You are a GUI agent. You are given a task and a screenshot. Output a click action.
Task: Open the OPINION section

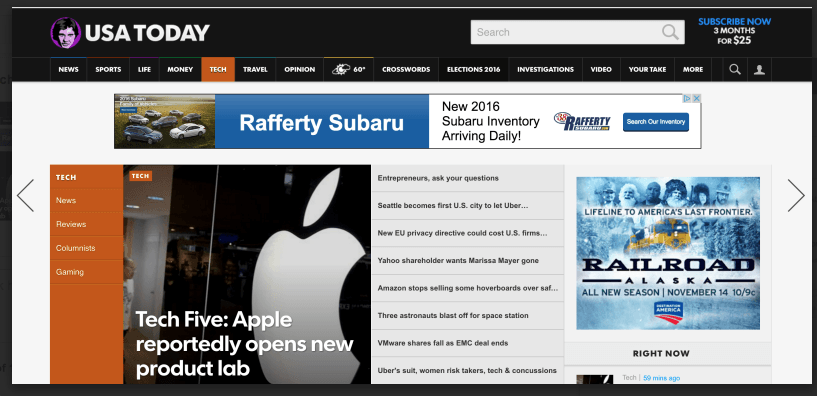pos(300,69)
